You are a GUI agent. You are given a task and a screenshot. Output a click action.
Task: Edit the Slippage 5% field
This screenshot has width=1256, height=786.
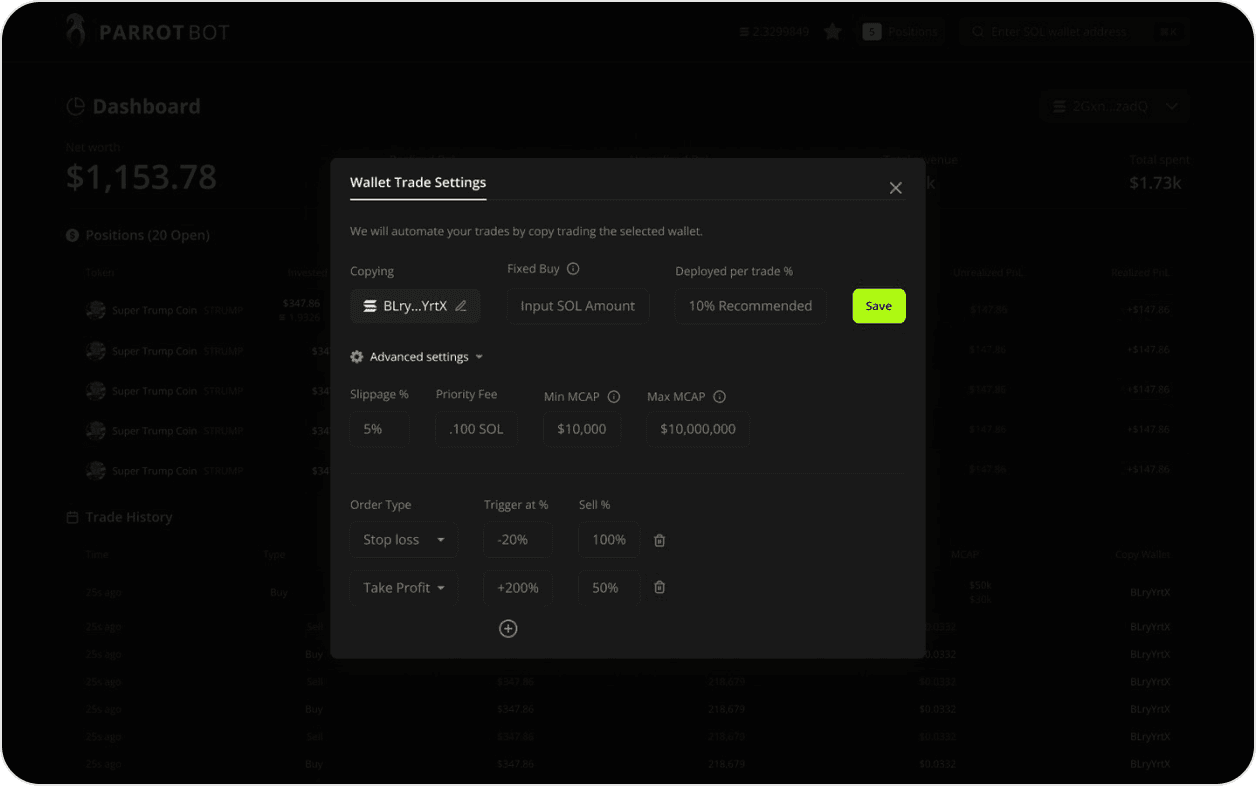[x=379, y=429]
